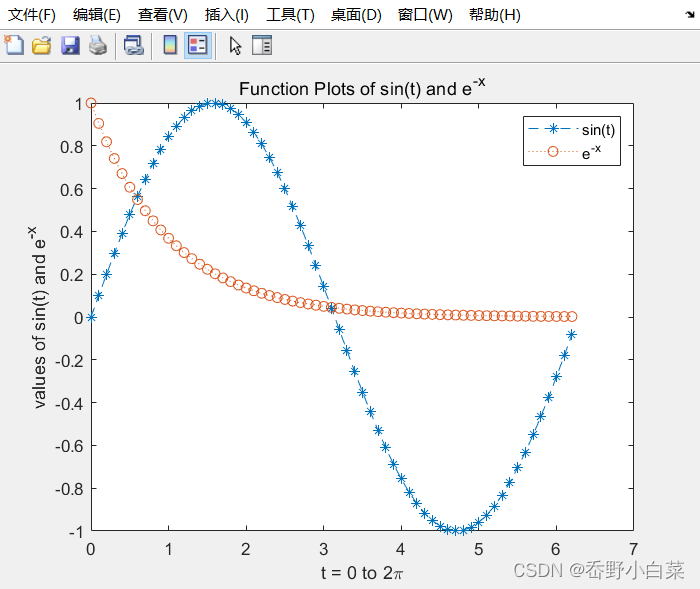Open a file with the folder icon
Screen dimensions: 700x589
pos(42,45)
